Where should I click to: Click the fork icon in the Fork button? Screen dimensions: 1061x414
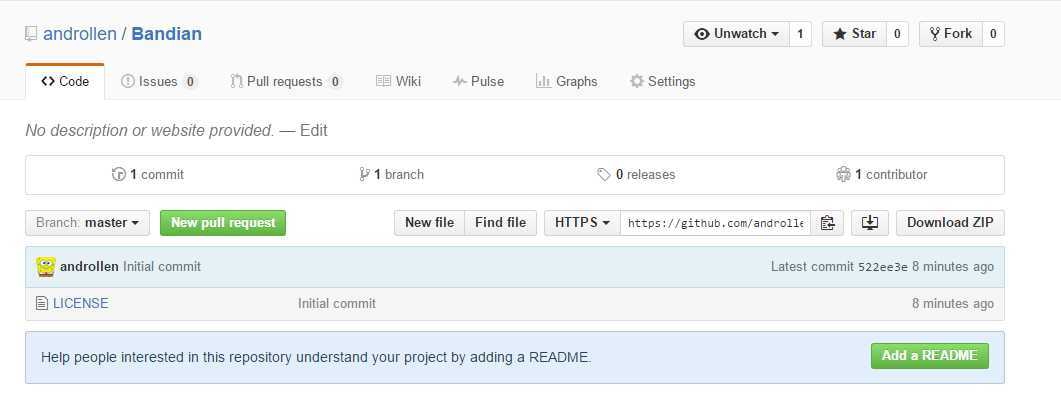tap(935, 34)
